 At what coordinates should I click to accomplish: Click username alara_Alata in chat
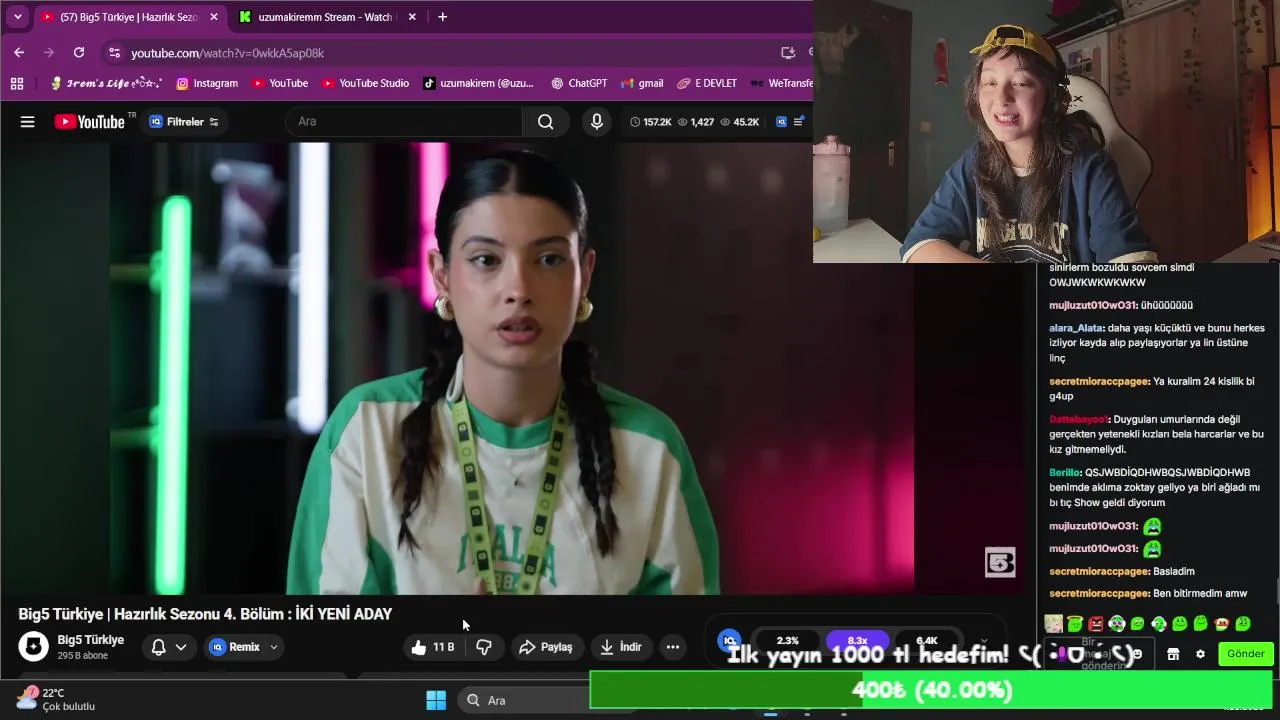click(x=1077, y=328)
